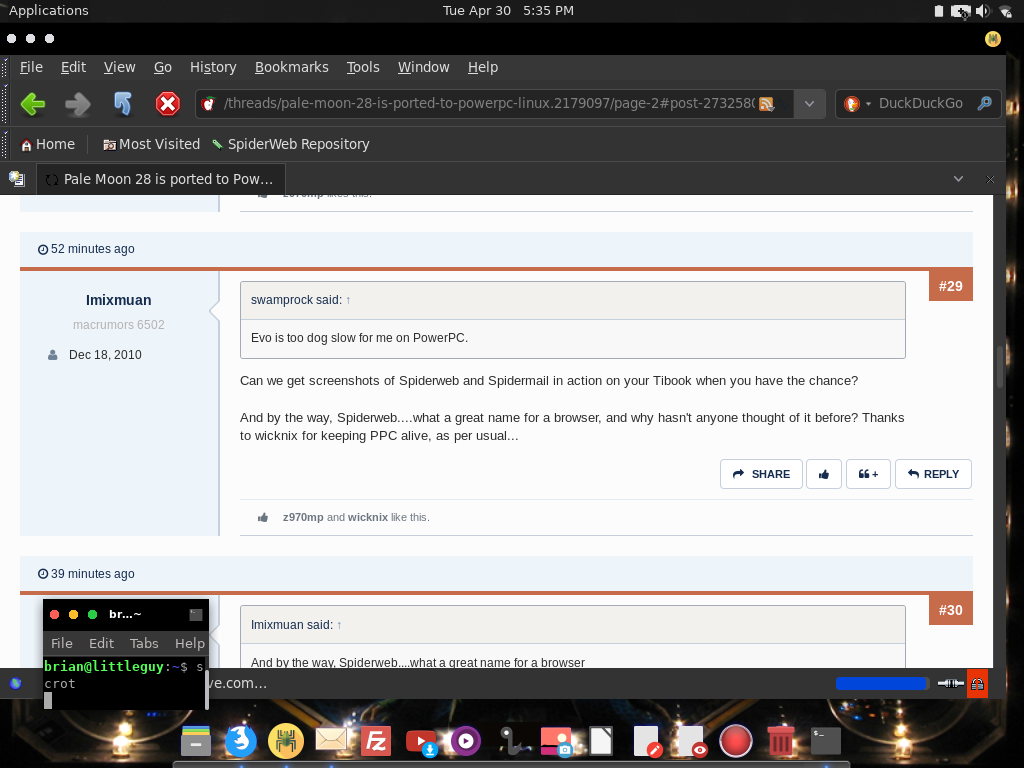This screenshot has width=1024, height=768.
Task: Open the browser Help menu
Action: pos(483,67)
